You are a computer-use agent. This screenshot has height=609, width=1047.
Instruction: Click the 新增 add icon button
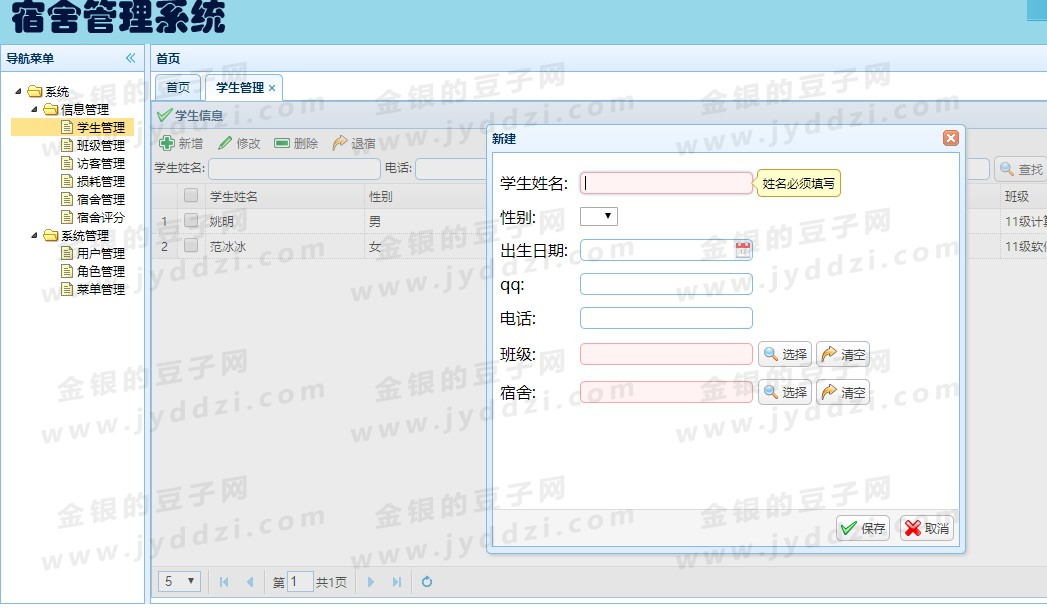point(181,143)
